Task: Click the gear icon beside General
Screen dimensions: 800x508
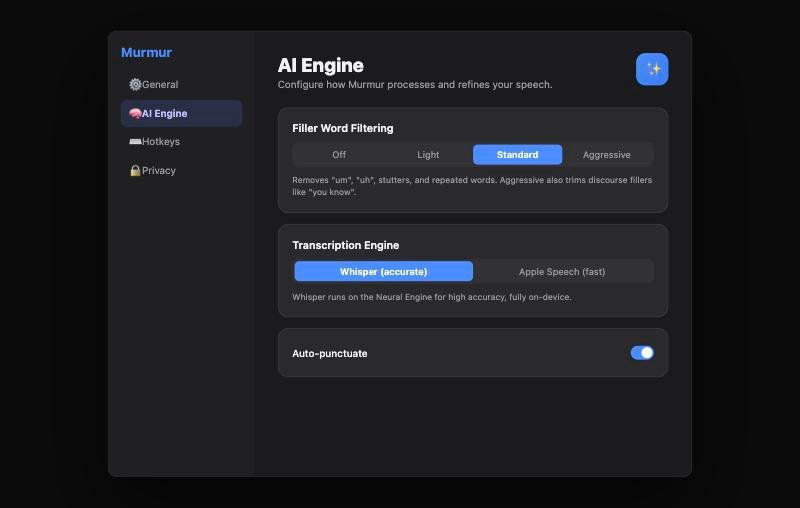Action: click(x=135, y=84)
